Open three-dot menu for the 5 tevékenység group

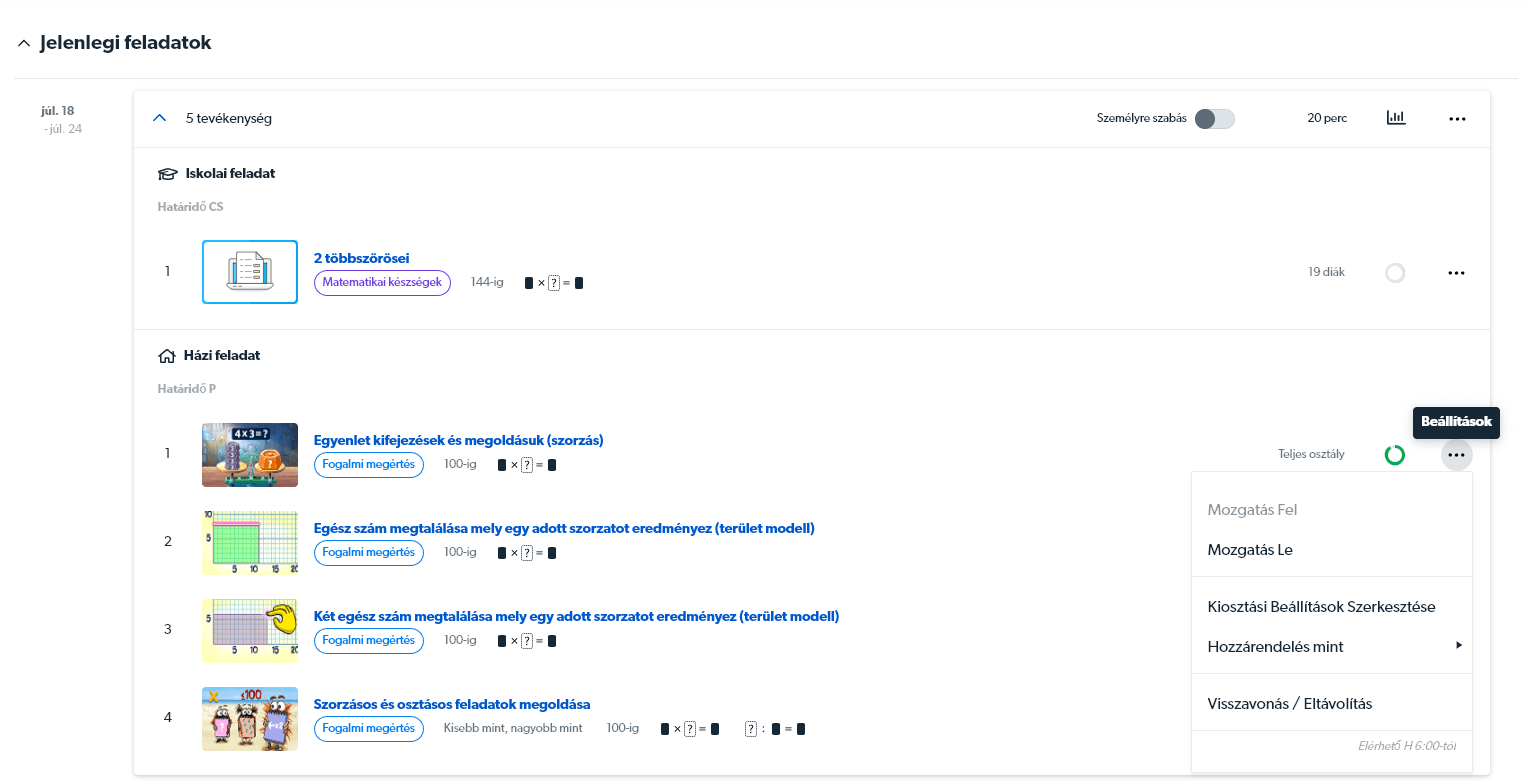pyautogui.click(x=1457, y=119)
